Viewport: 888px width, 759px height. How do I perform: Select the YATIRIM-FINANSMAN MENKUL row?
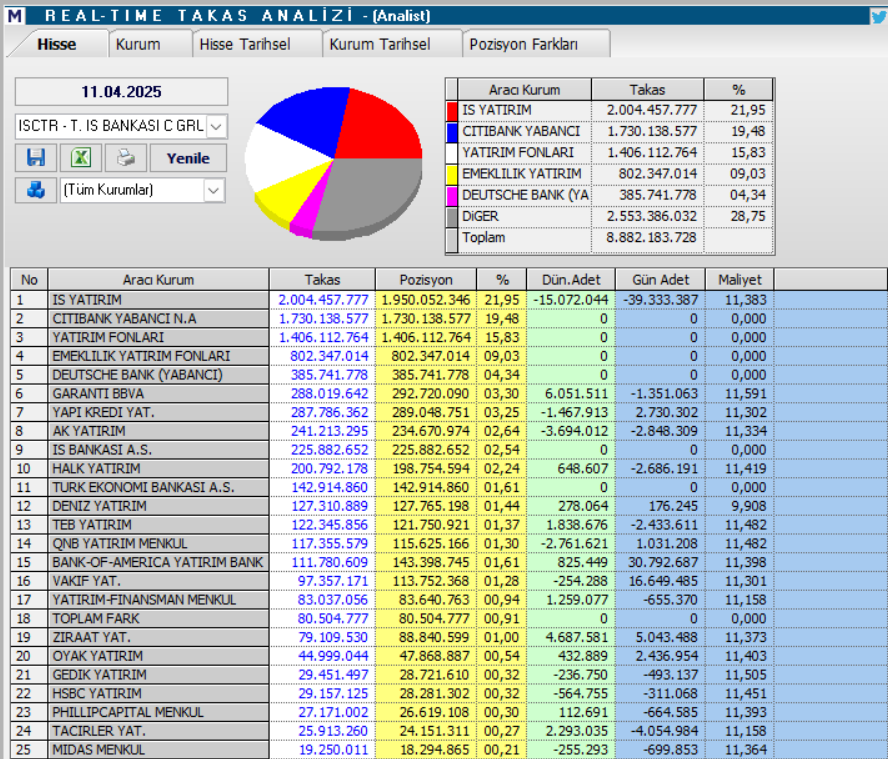pyautogui.click(x=449, y=599)
